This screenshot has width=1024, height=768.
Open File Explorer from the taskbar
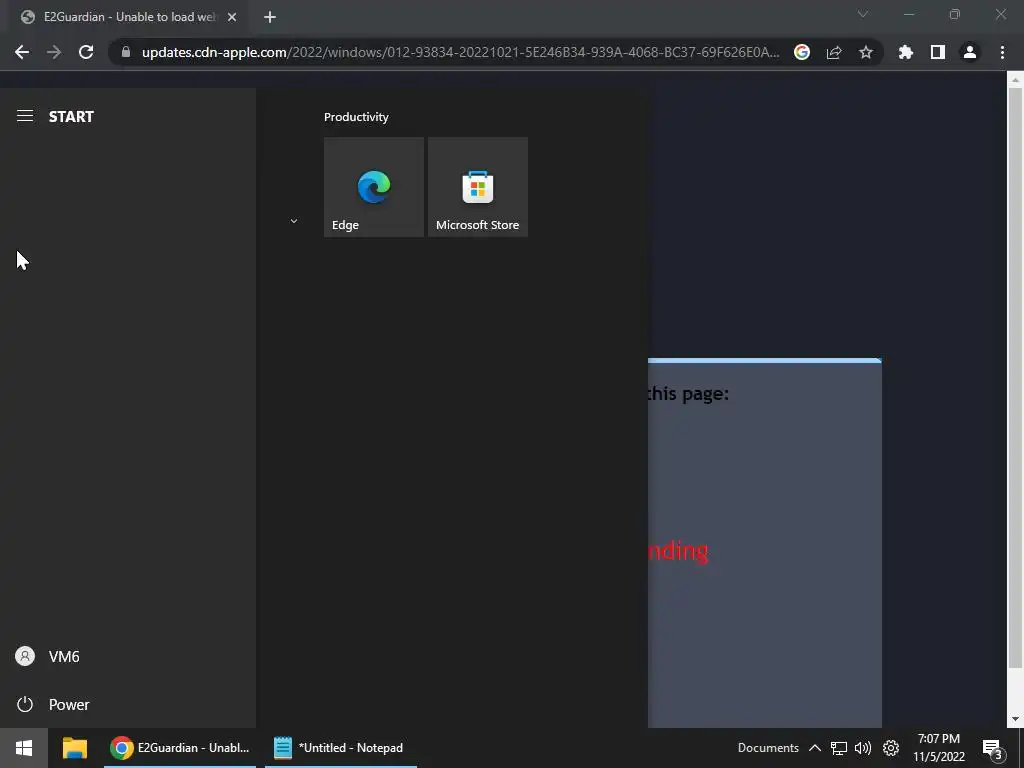tap(74, 748)
